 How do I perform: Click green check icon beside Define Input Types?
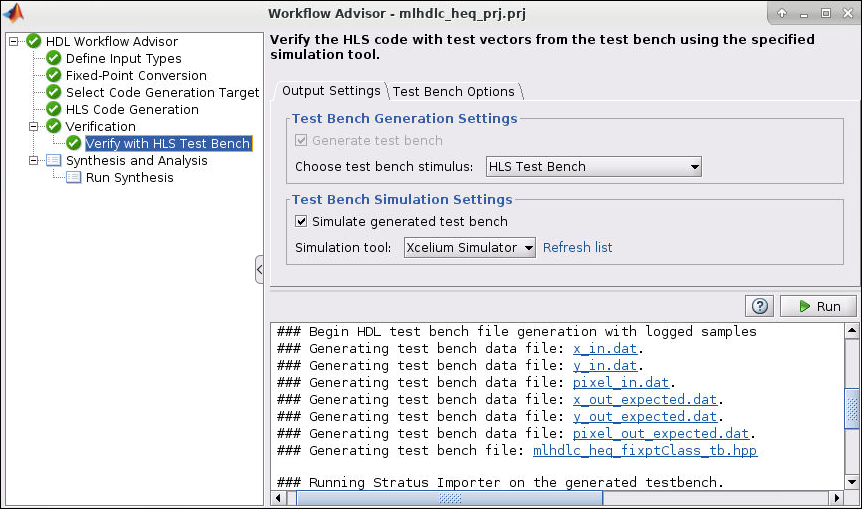click(x=54, y=59)
